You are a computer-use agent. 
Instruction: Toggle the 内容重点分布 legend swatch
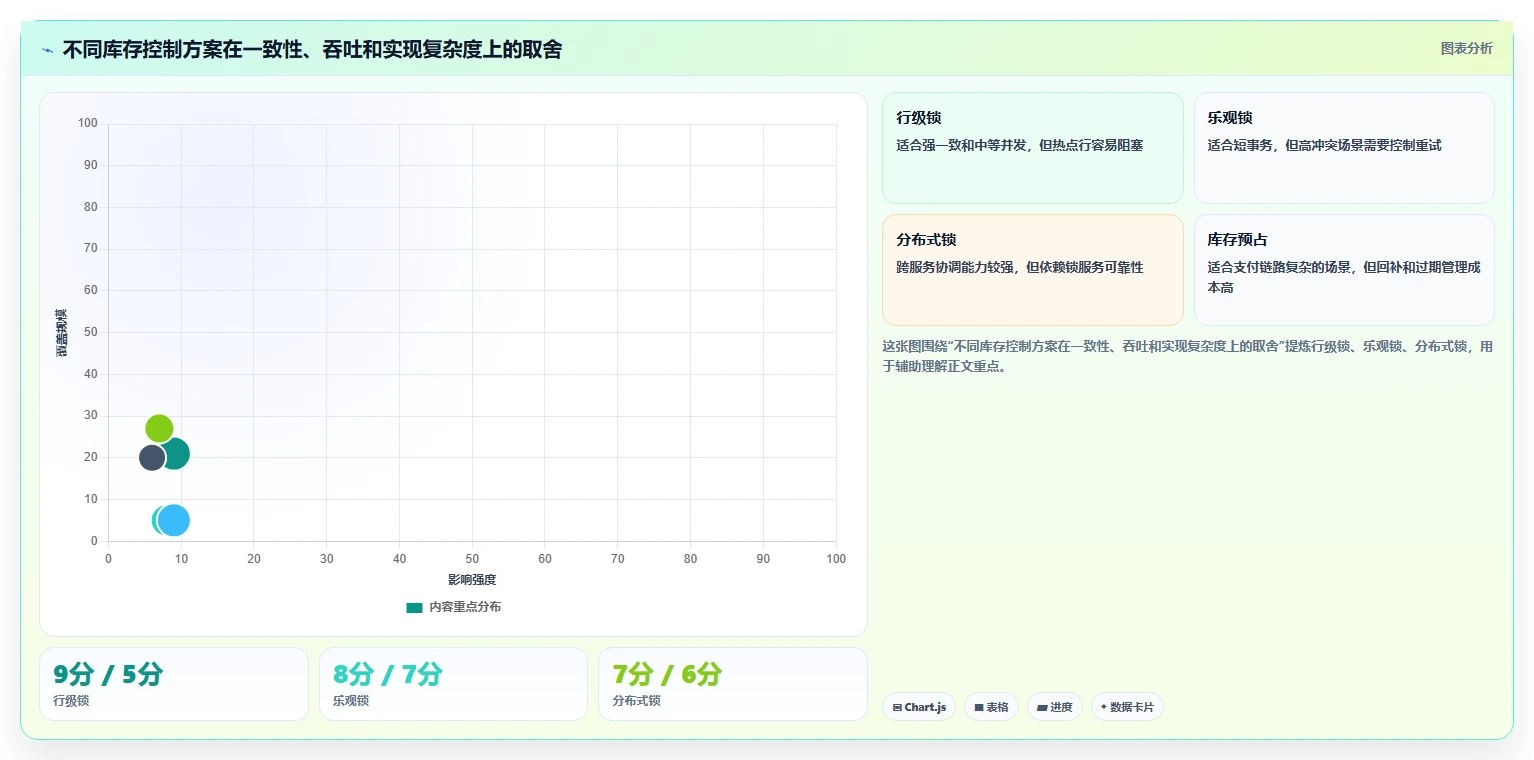click(414, 607)
